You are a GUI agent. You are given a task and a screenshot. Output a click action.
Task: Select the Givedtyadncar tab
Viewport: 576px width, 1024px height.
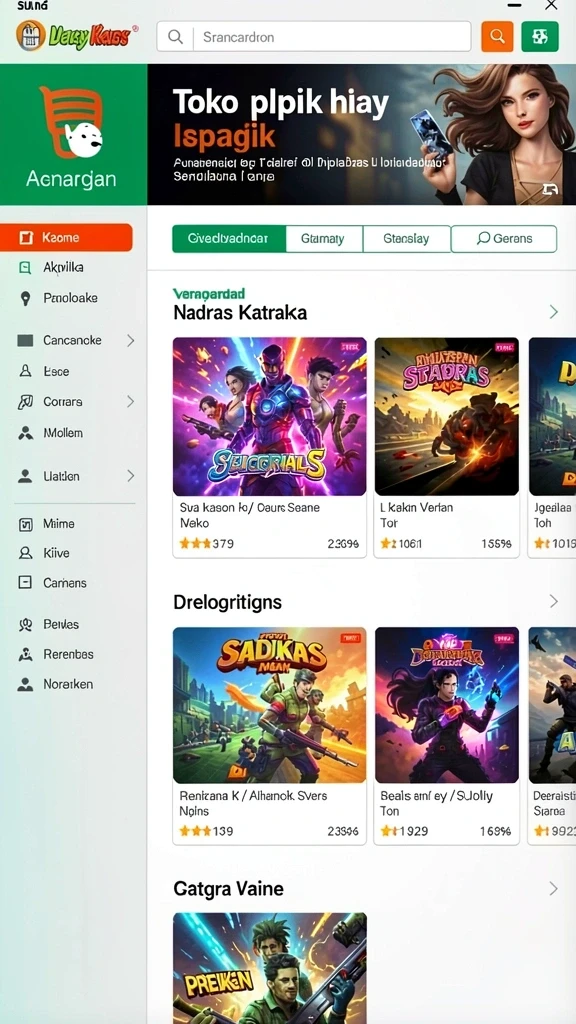[x=228, y=238]
